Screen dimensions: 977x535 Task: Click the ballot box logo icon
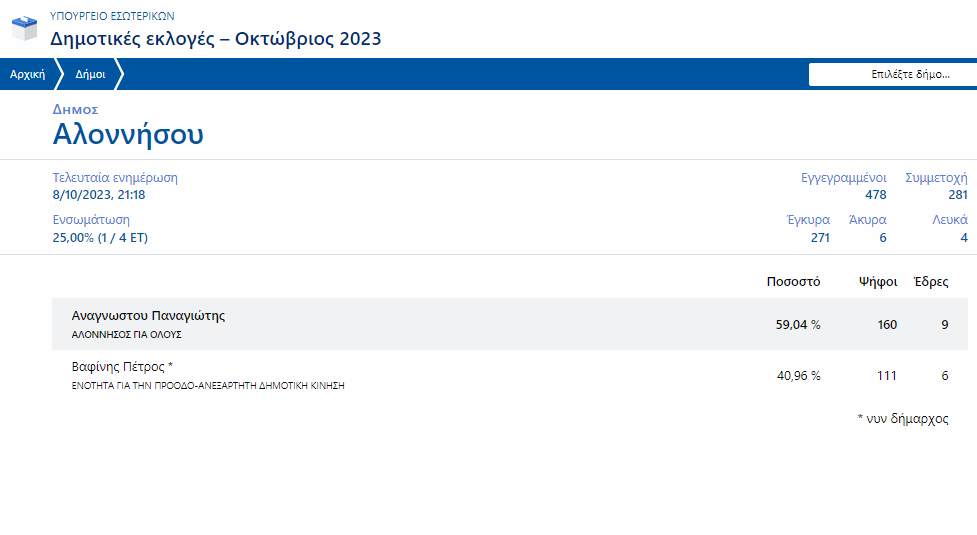pos(25,28)
